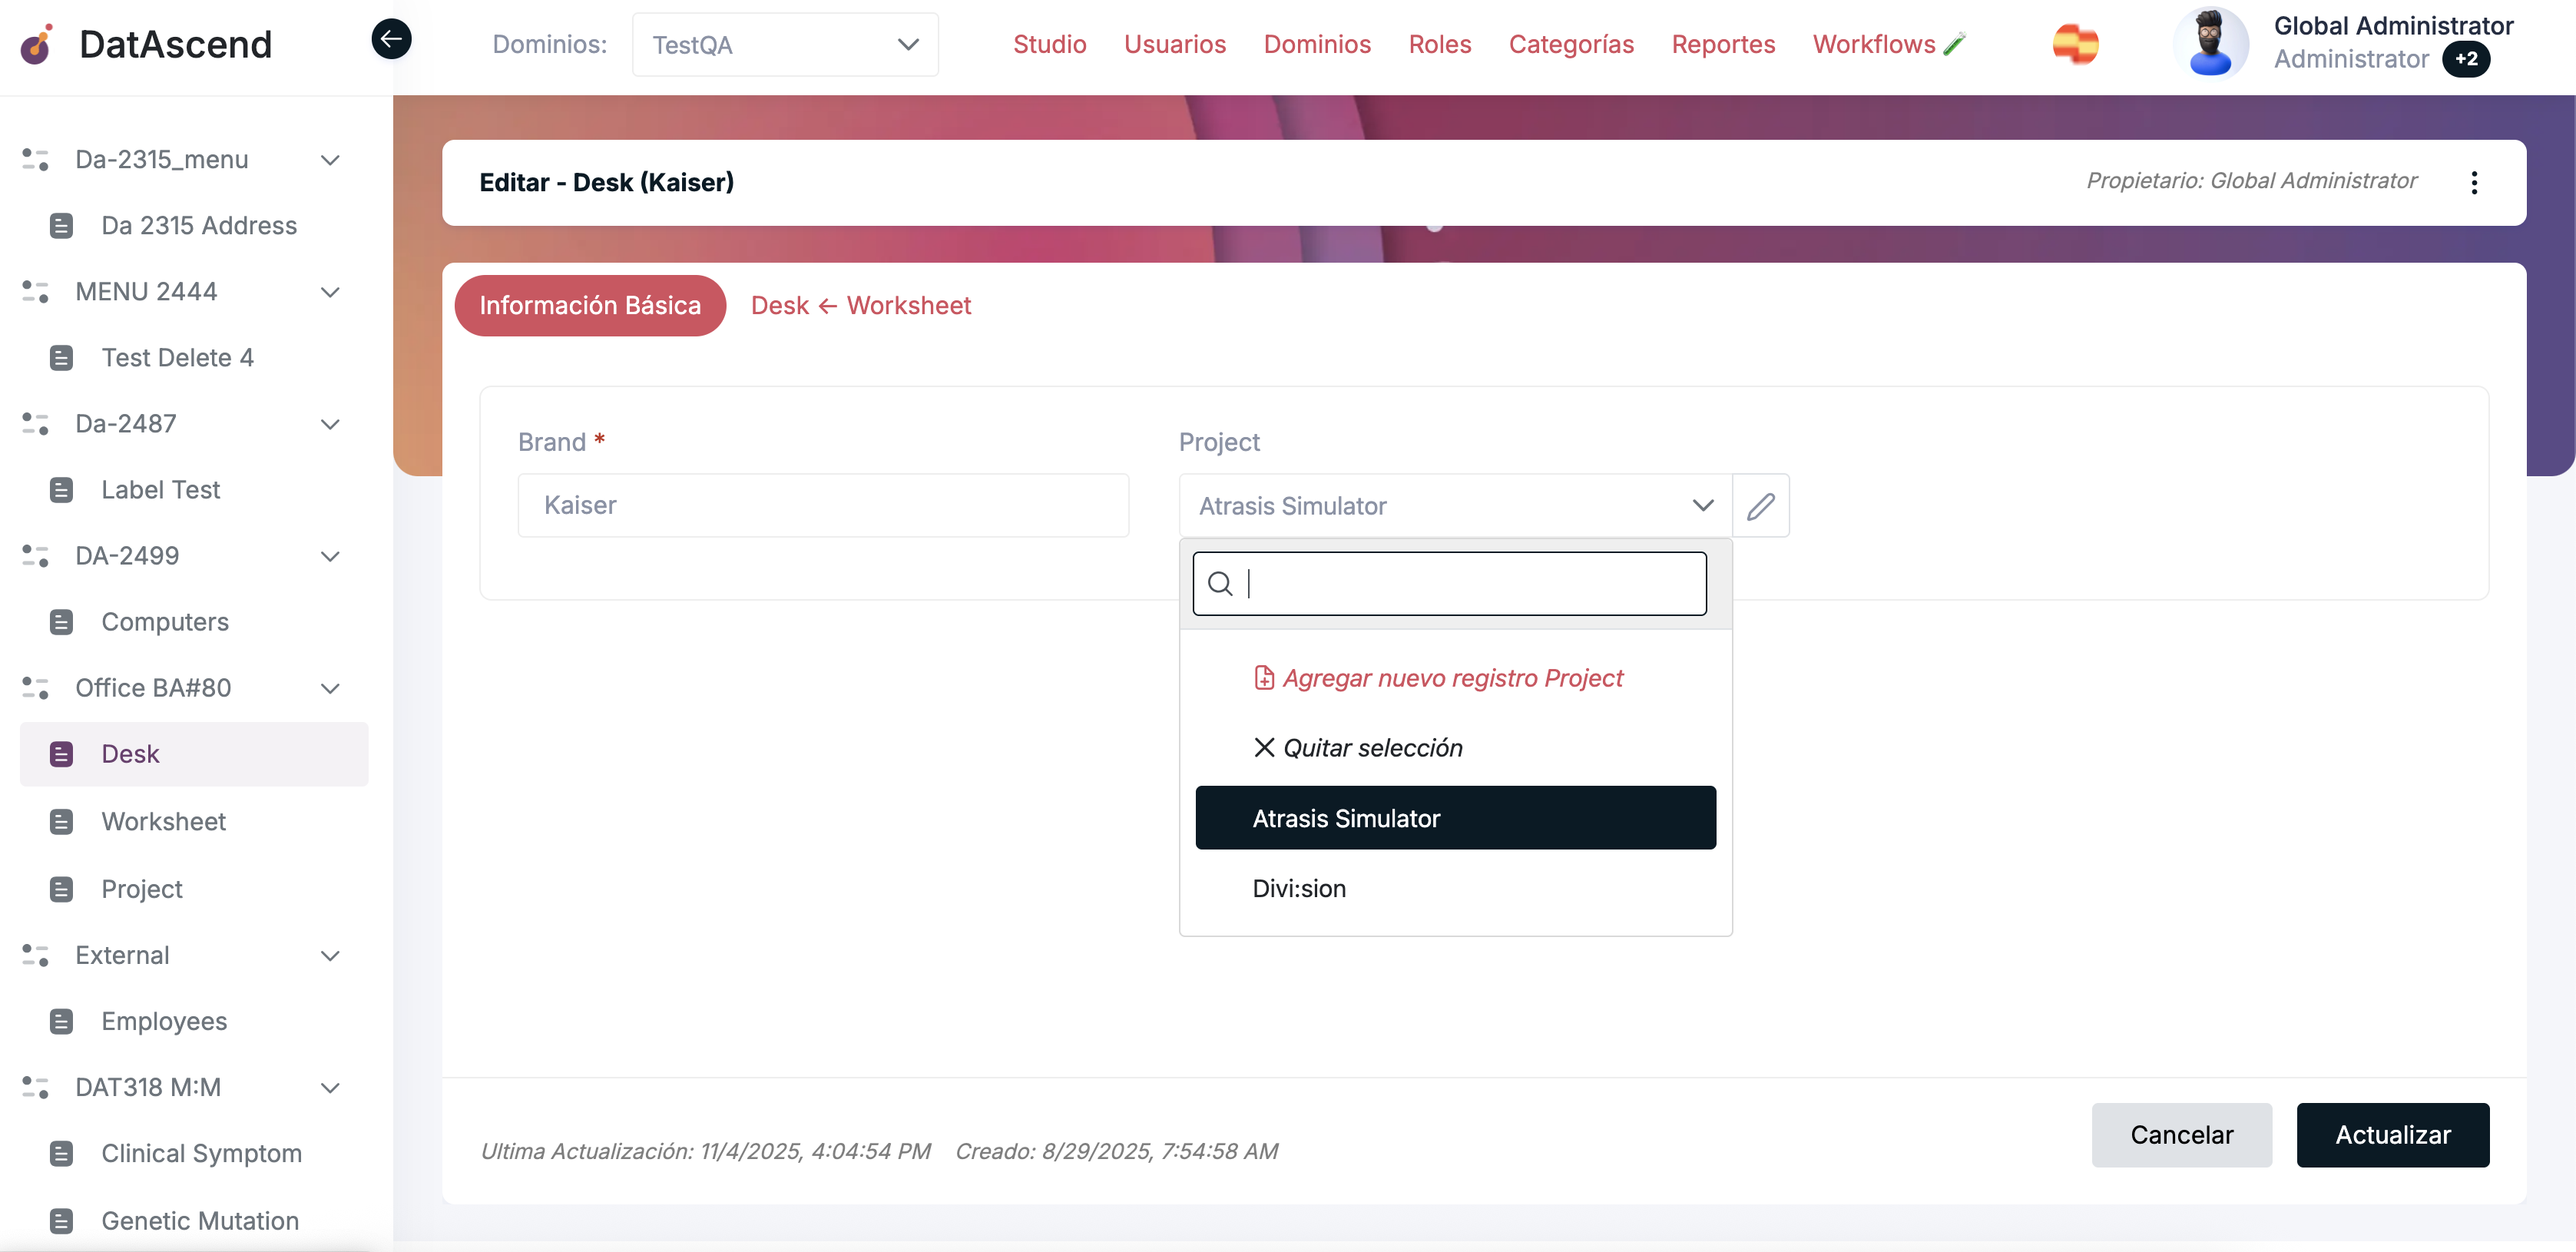Click the DatAscend logo icon

click(37, 44)
